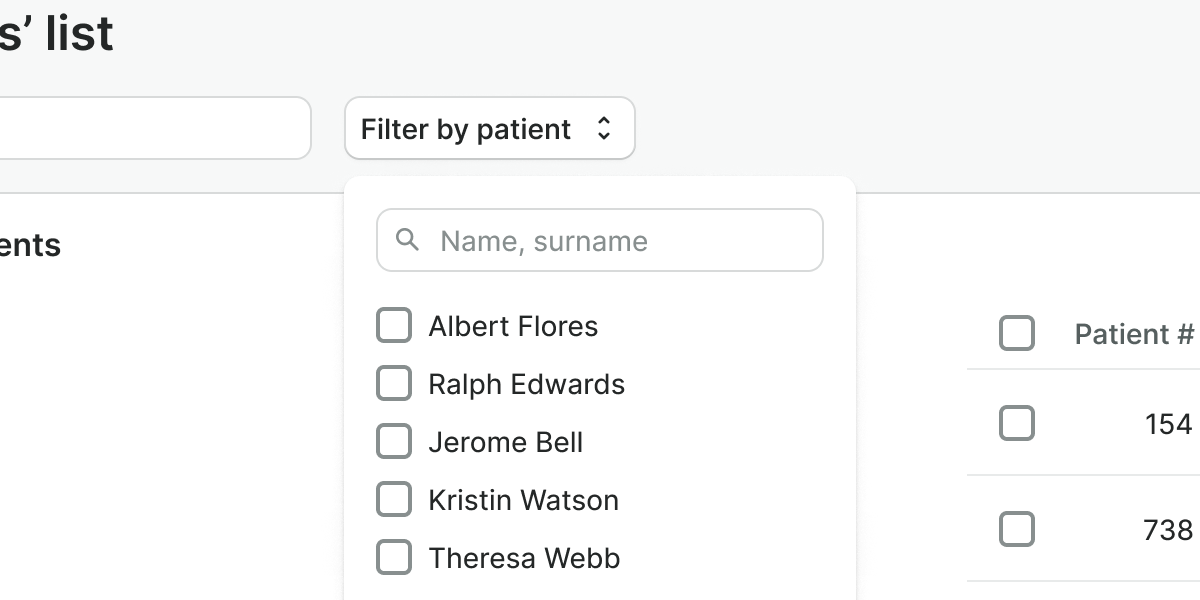The width and height of the screenshot is (1200, 600).
Task: Check the Ralph Edwards checkbox
Action: tap(393, 383)
